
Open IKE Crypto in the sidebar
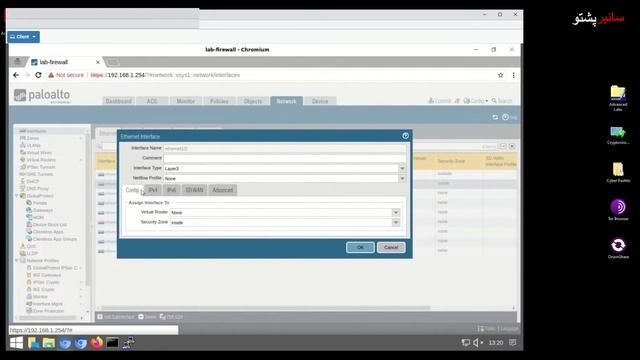click(43, 289)
